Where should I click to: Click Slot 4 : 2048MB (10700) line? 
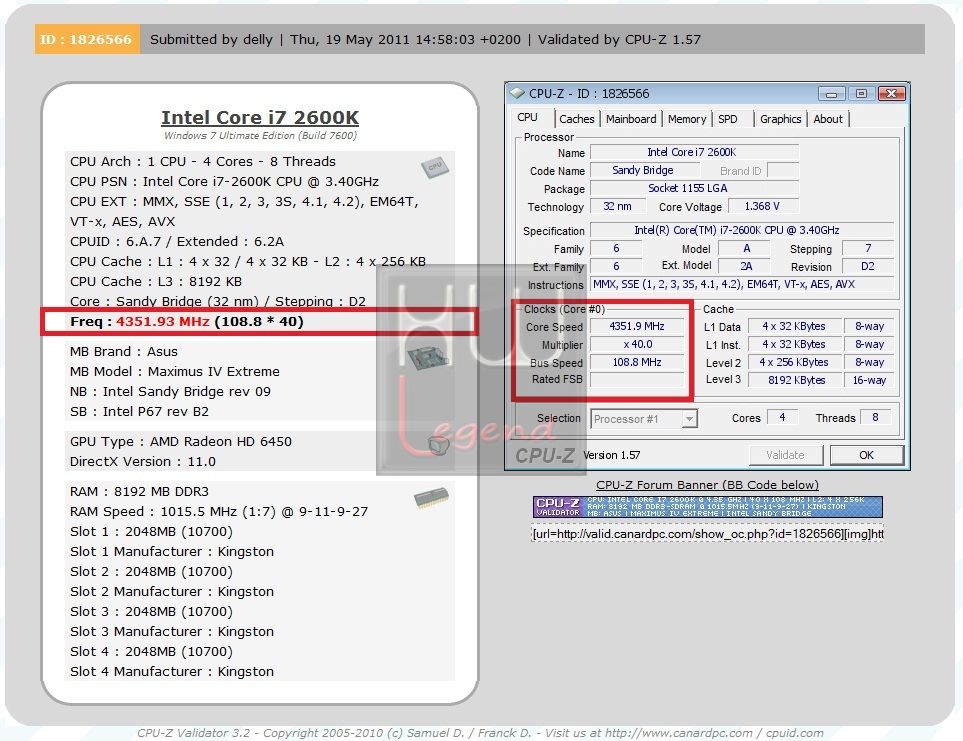click(151, 651)
